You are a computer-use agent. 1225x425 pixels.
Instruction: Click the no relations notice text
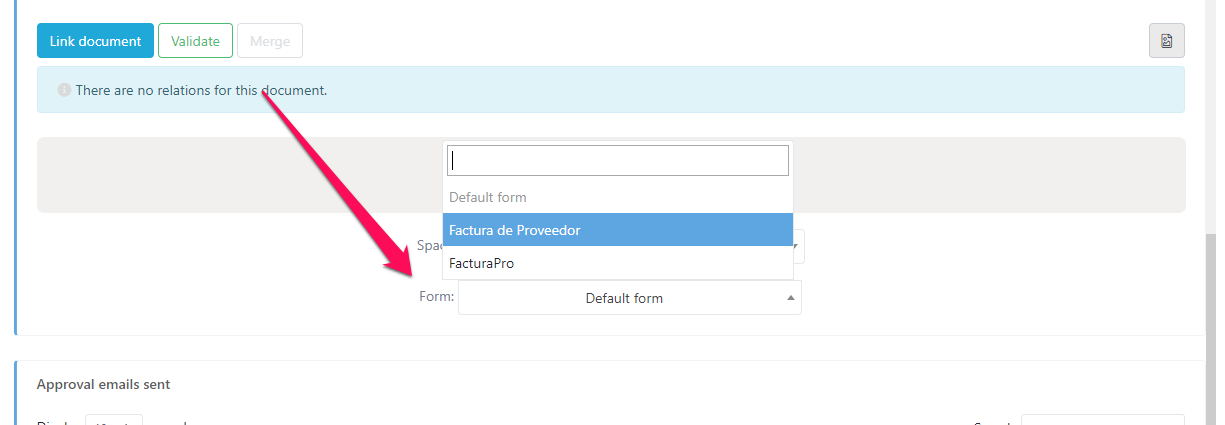201,90
